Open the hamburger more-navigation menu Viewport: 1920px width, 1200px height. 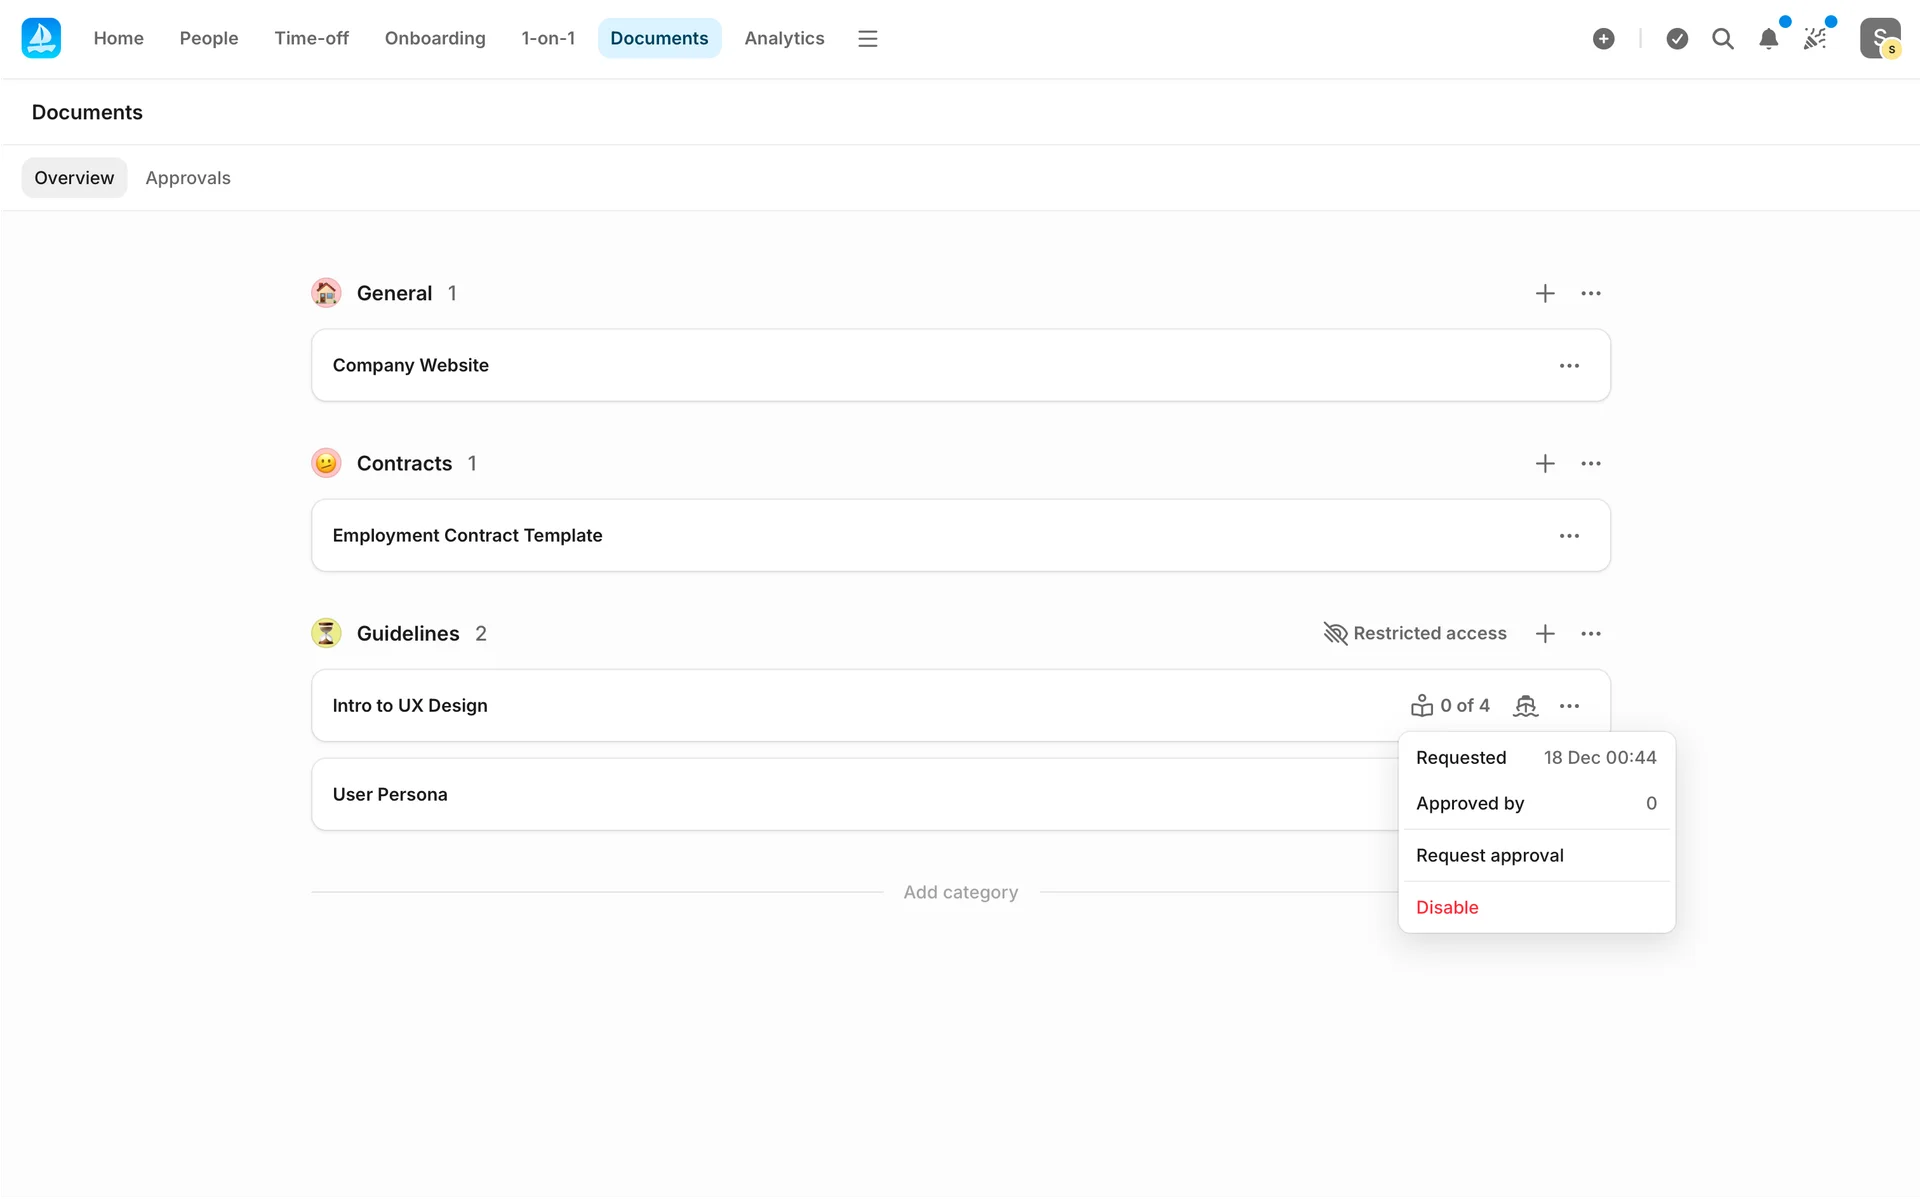(867, 38)
